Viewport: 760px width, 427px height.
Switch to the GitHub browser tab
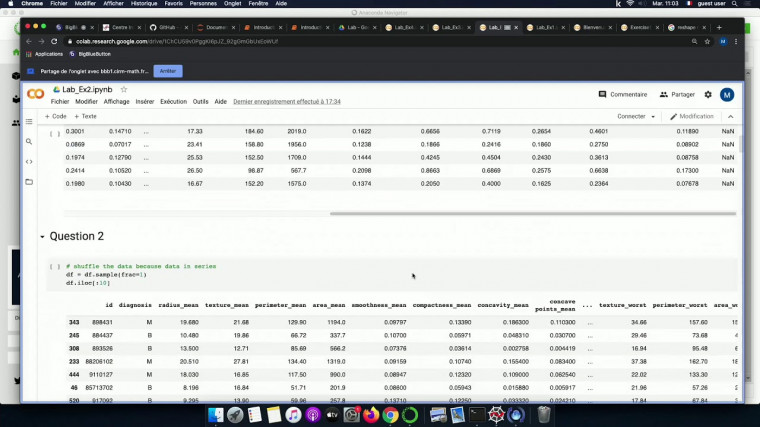[x=166, y=28]
